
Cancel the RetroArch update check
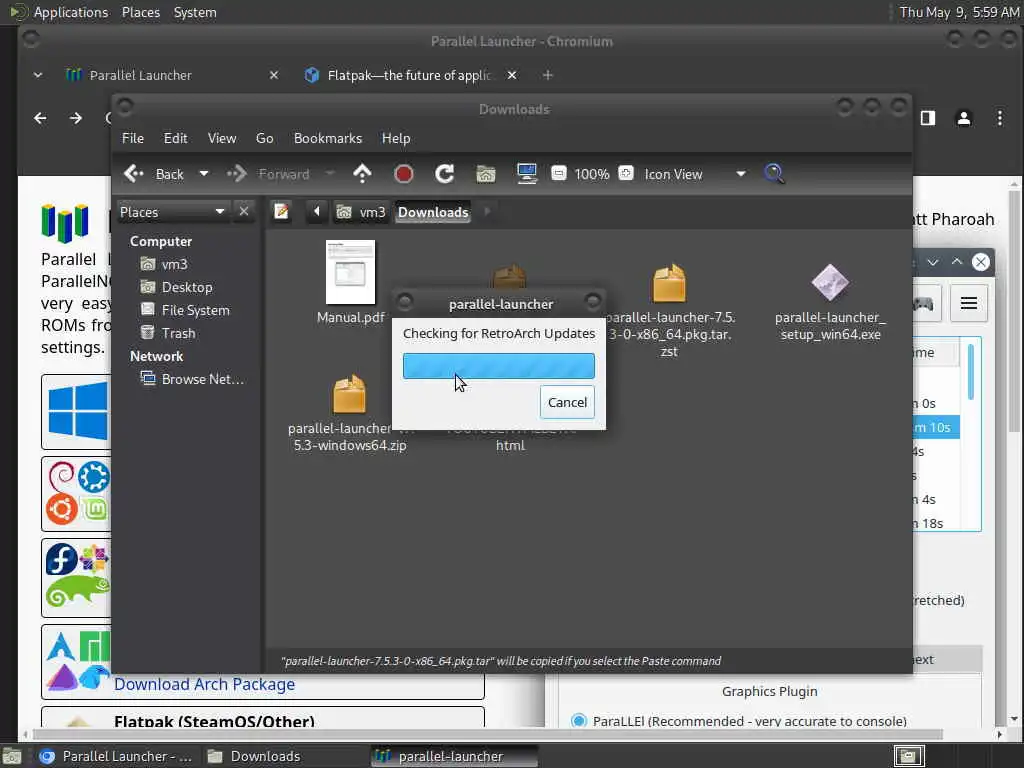click(x=567, y=402)
